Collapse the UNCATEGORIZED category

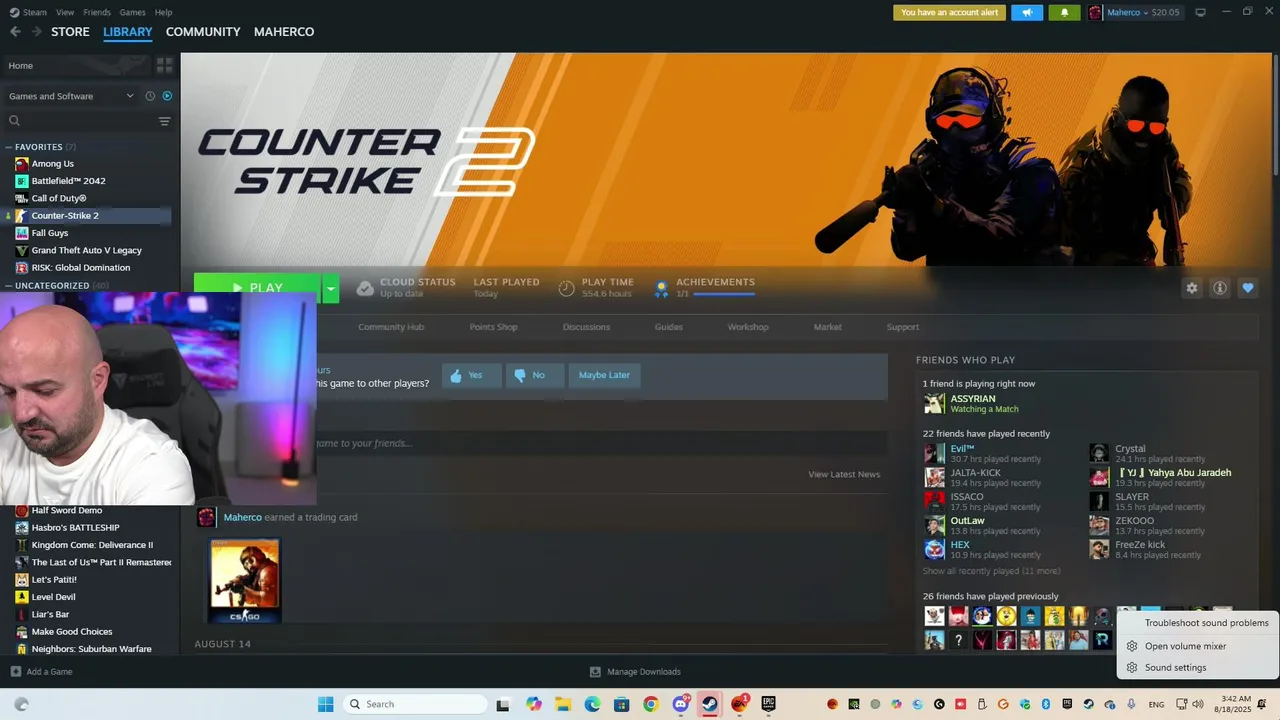(x=8, y=286)
